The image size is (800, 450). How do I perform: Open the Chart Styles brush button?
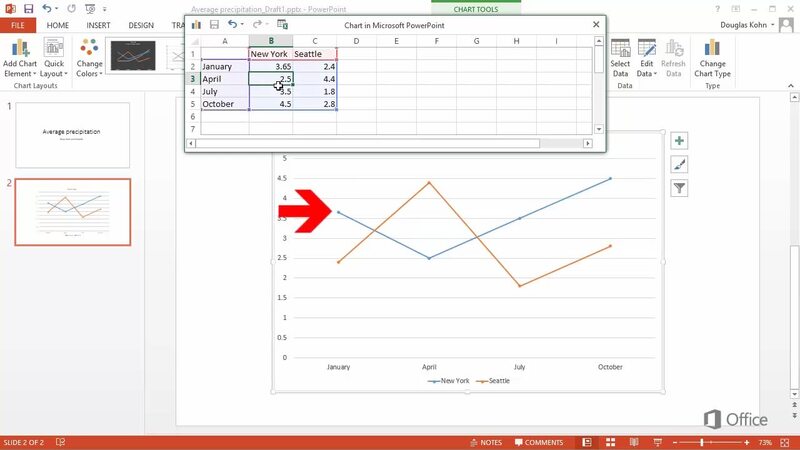click(x=679, y=164)
